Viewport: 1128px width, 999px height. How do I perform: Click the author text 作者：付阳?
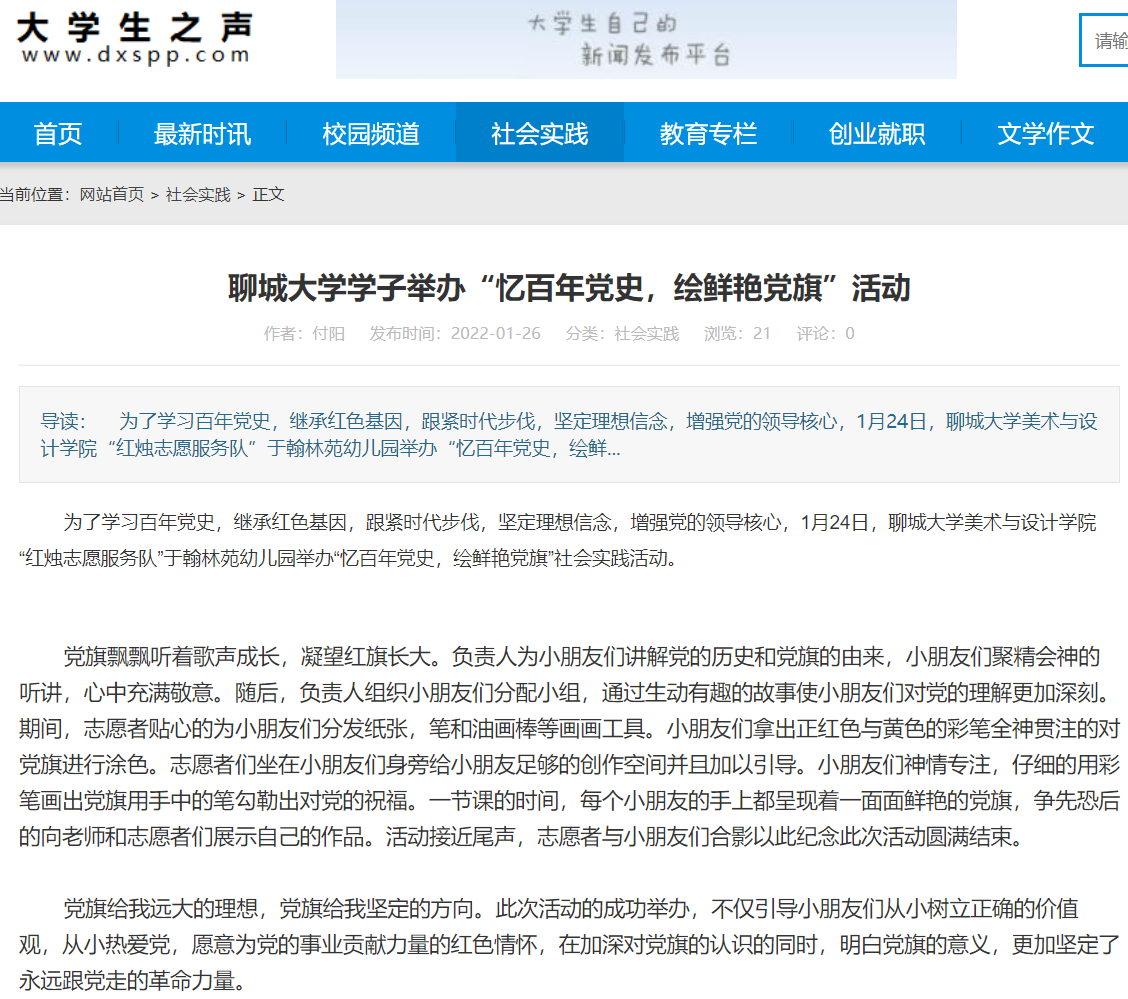coord(304,334)
